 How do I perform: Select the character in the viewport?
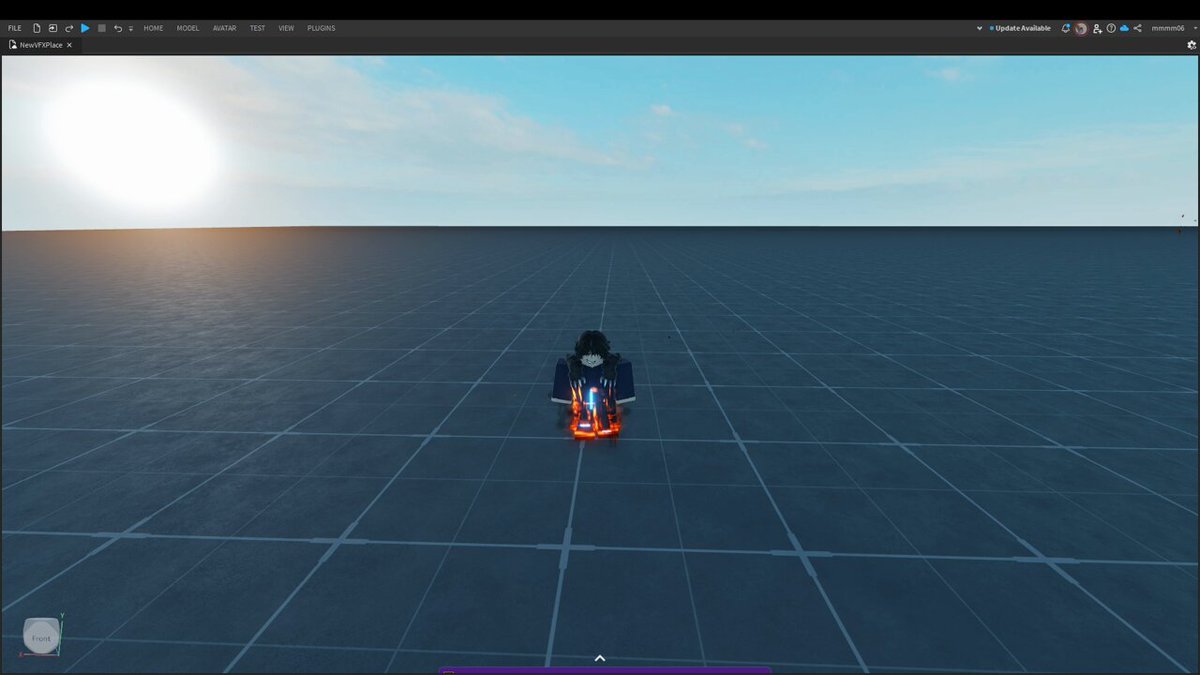tap(594, 385)
